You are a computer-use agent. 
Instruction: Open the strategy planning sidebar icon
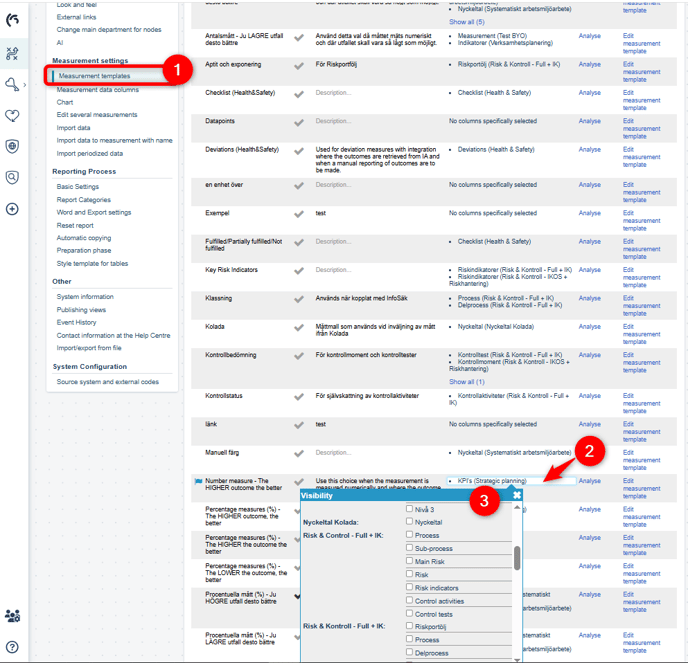pos(13,53)
